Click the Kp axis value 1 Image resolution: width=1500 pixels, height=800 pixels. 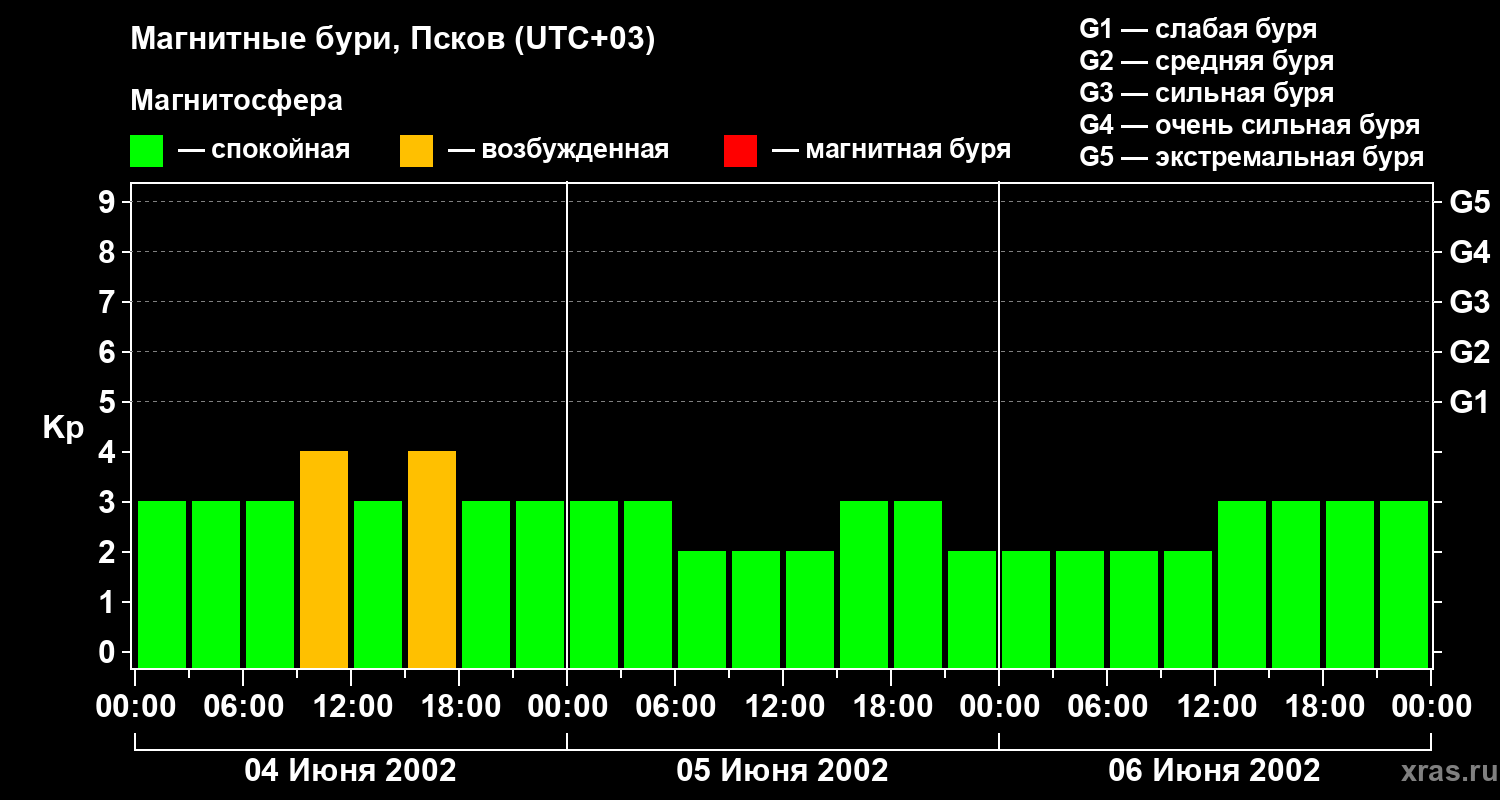click(x=109, y=603)
